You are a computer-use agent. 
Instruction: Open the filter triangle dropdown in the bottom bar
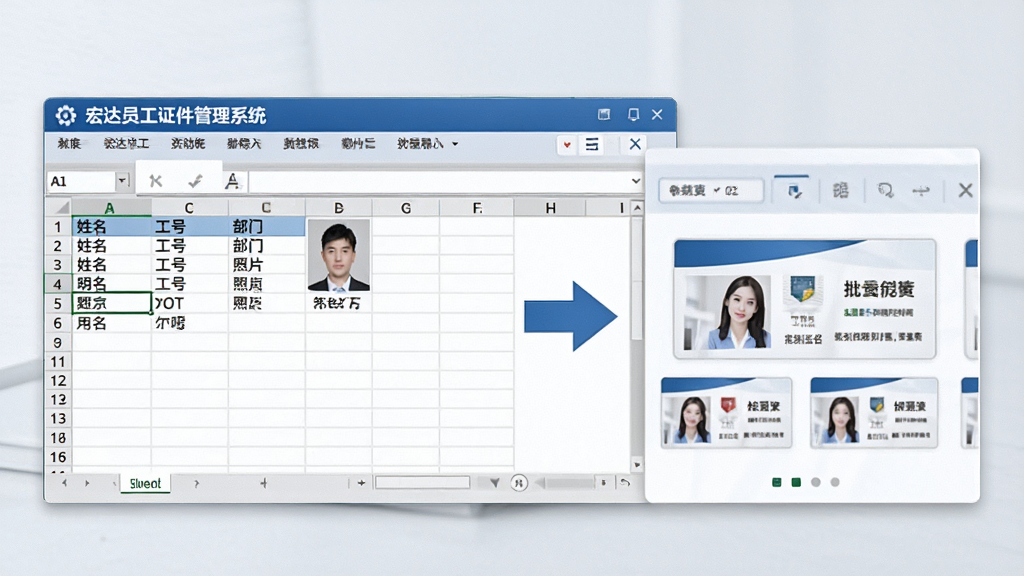coord(494,483)
